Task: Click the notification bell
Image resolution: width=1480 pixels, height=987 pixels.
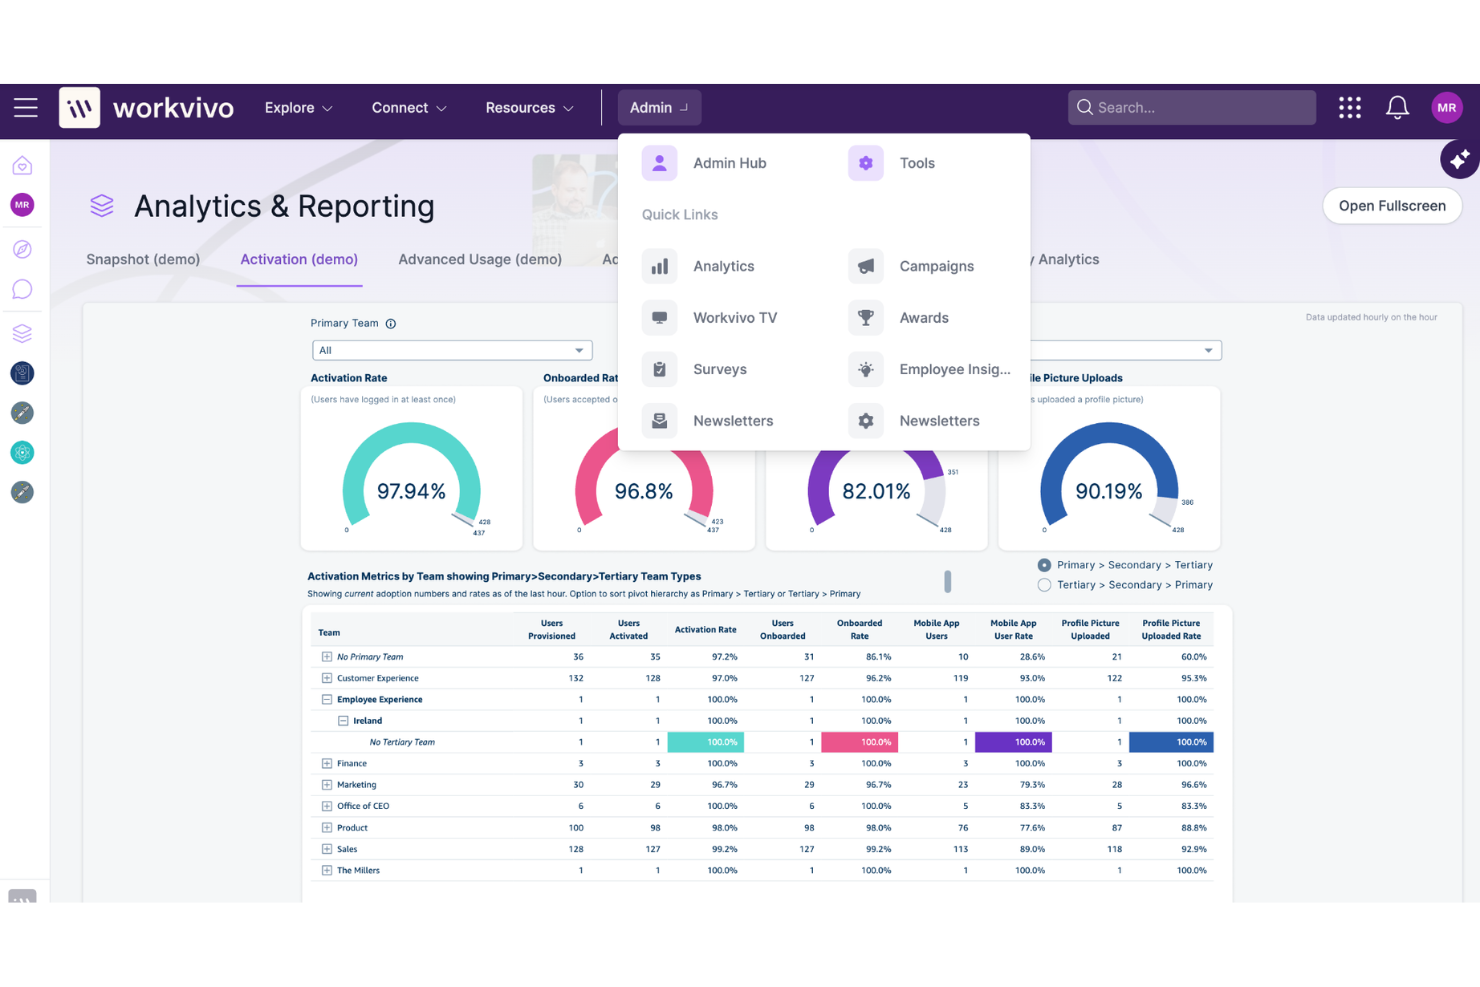Action: coord(1397,107)
